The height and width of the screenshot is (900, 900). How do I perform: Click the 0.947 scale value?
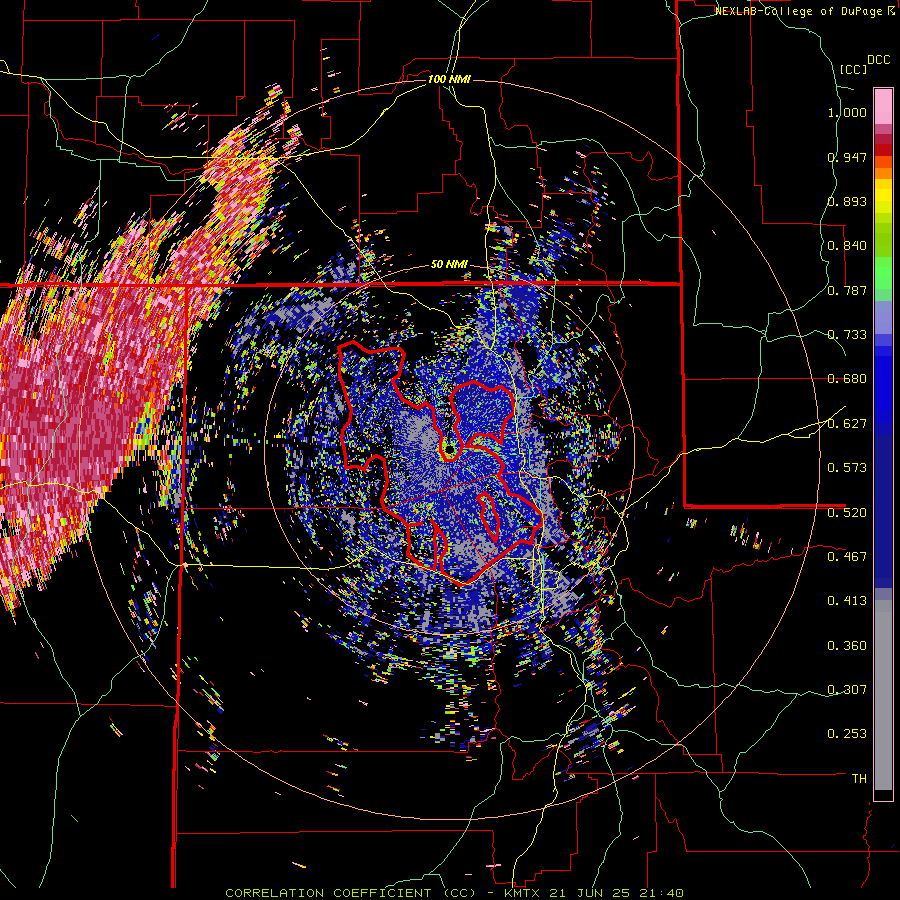coord(847,157)
